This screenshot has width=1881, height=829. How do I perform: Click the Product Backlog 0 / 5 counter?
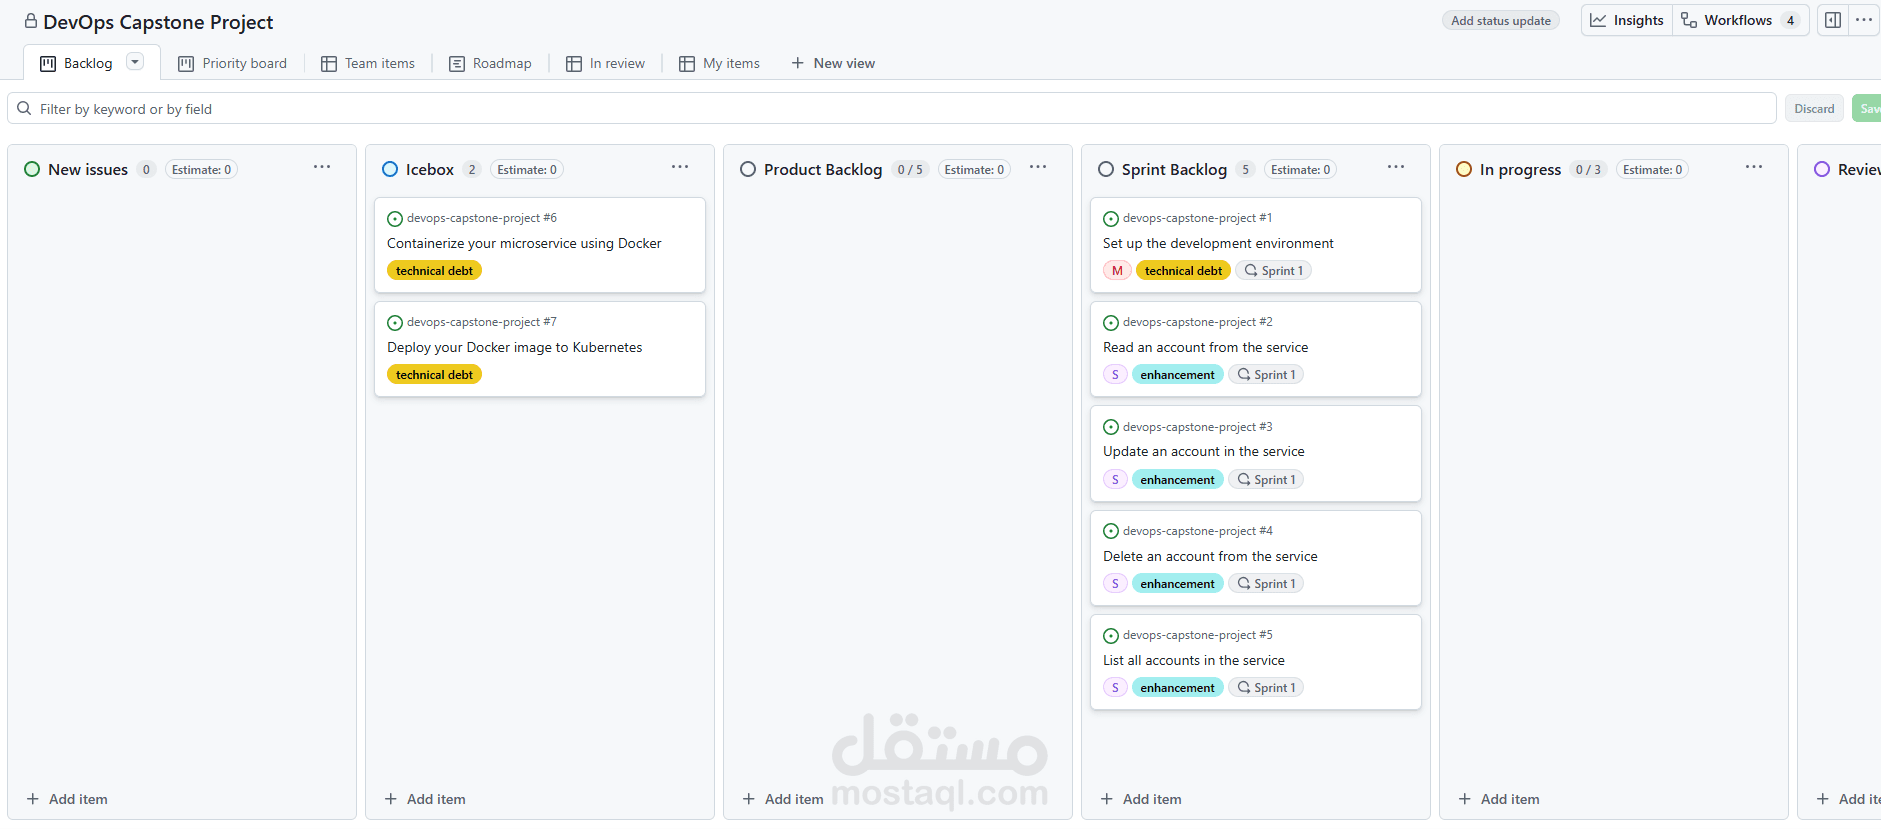[910, 169]
